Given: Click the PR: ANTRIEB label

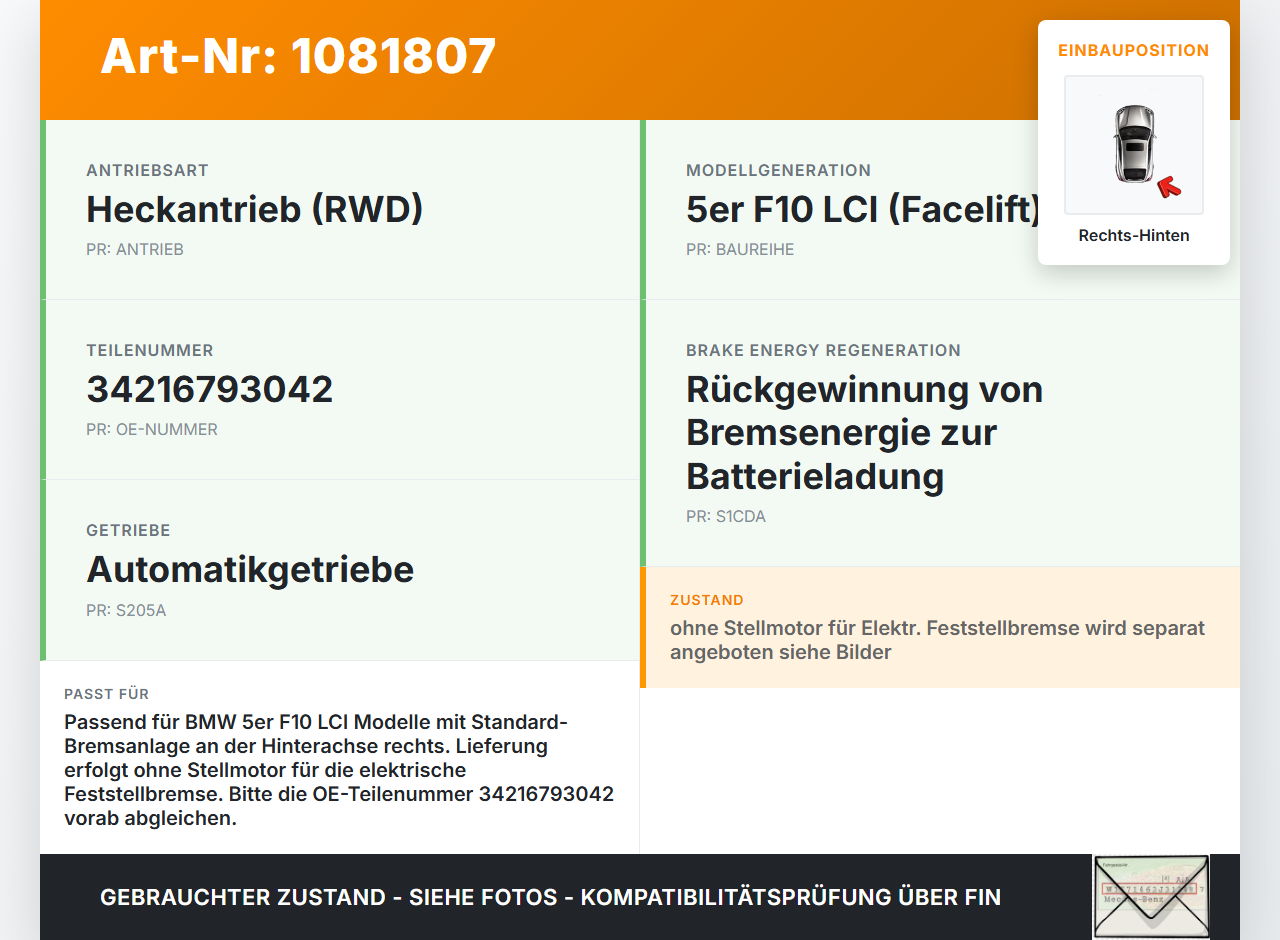Looking at the screenshot, I should (x=135, y=250).
